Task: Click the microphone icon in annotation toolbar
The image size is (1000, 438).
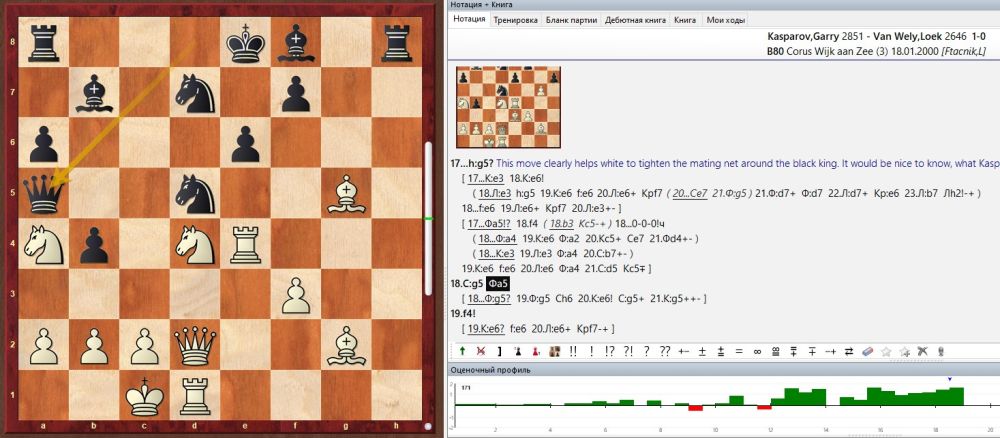Action: pyautogui.click(x=940, y=351)
